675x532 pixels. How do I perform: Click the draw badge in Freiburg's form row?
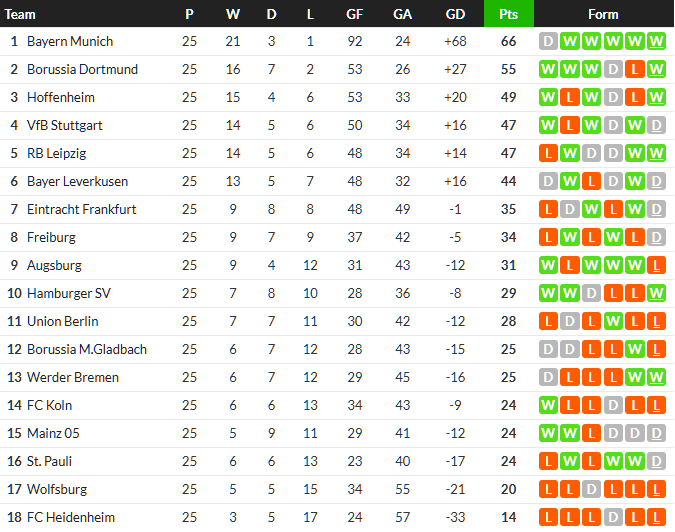tap(656, 238)
